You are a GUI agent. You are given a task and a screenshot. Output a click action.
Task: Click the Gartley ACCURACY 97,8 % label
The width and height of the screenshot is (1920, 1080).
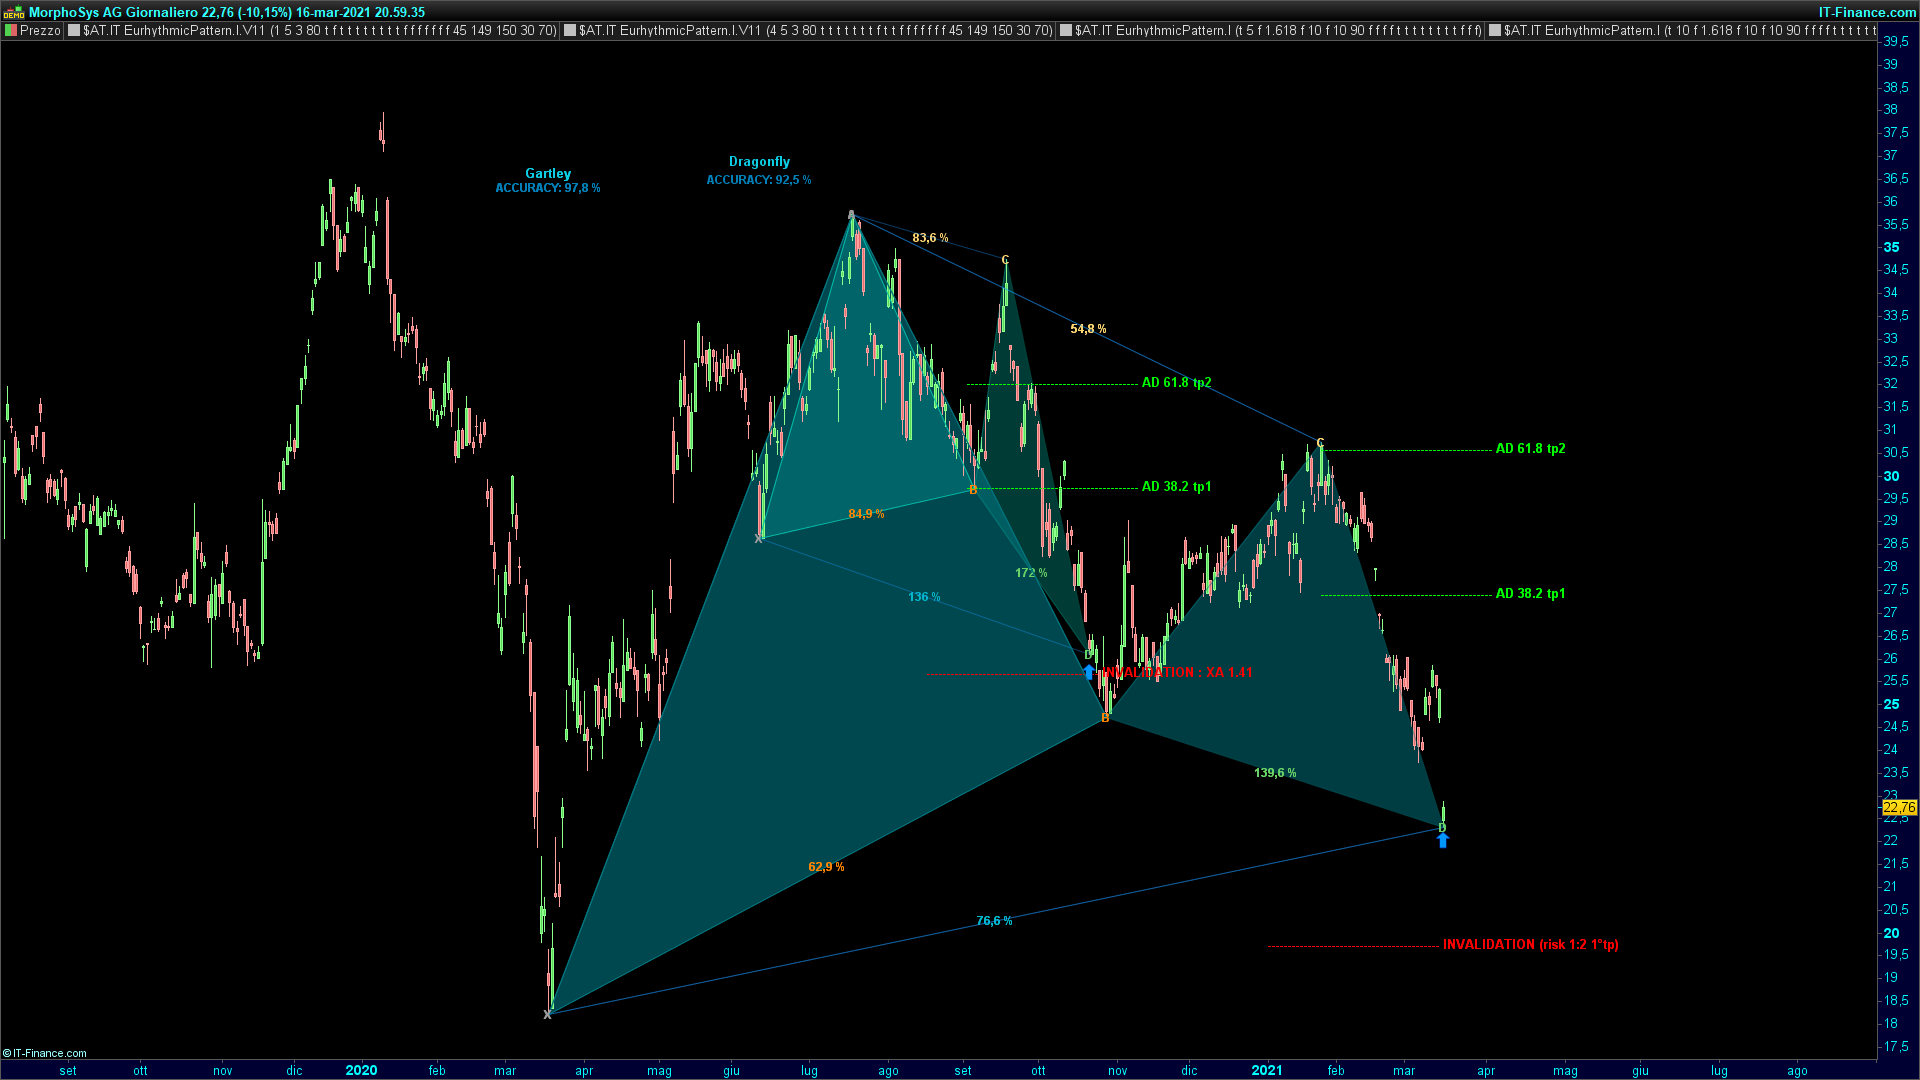click(548, 188)
